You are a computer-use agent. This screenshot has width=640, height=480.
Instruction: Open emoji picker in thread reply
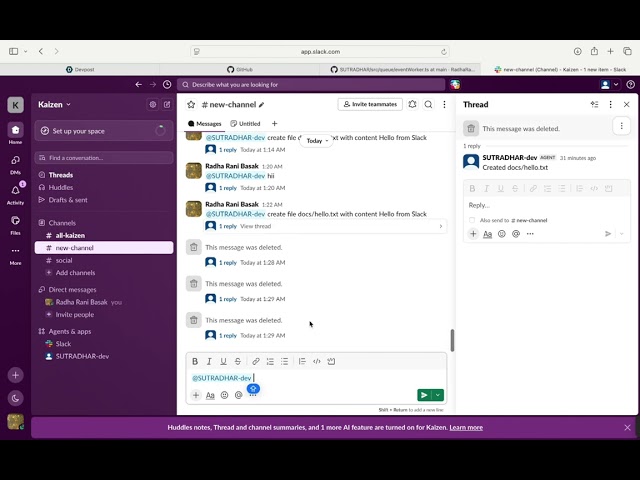(x=502, y=234)
